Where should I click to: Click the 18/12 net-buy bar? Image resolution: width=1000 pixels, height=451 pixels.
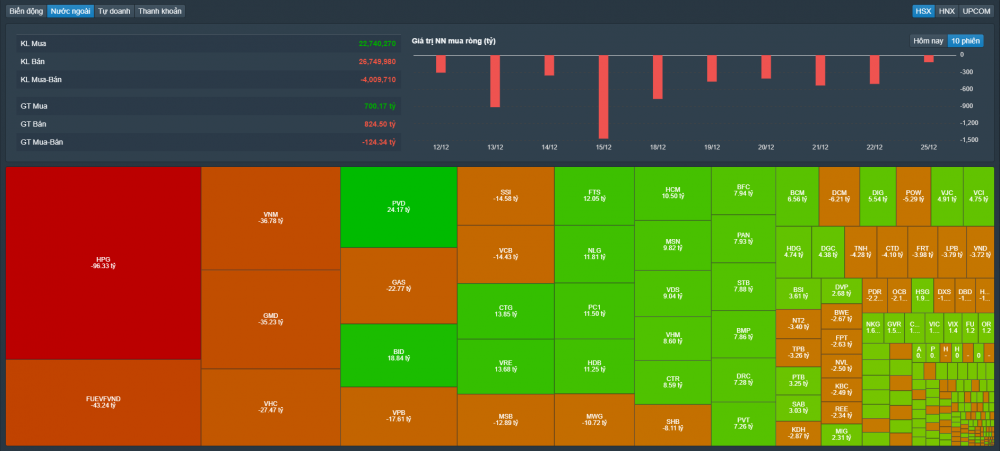coord(658,77)
